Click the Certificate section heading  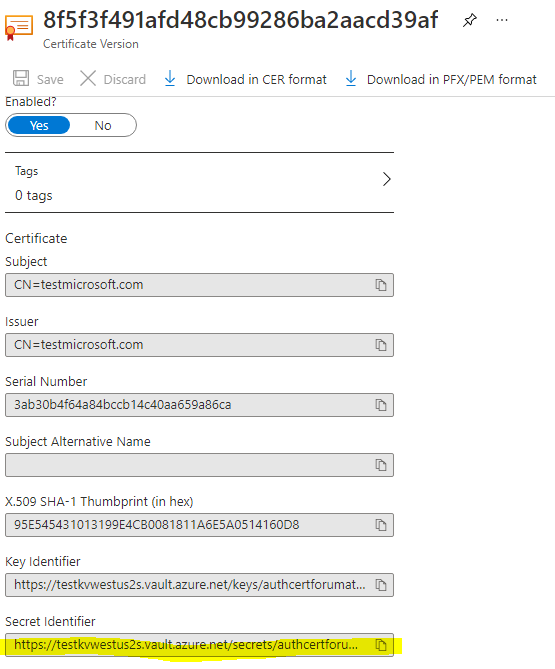coord(36,238)
